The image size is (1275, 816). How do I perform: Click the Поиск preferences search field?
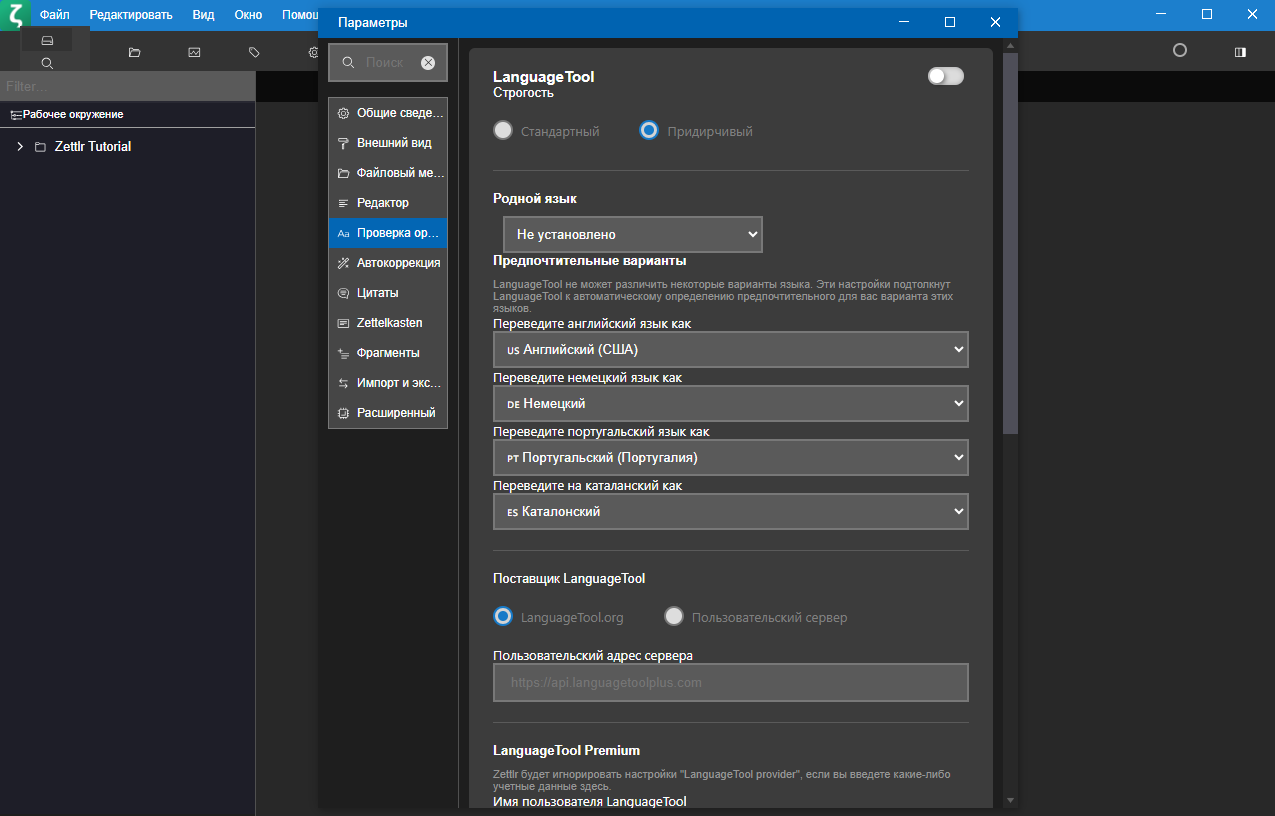point(388,62)
